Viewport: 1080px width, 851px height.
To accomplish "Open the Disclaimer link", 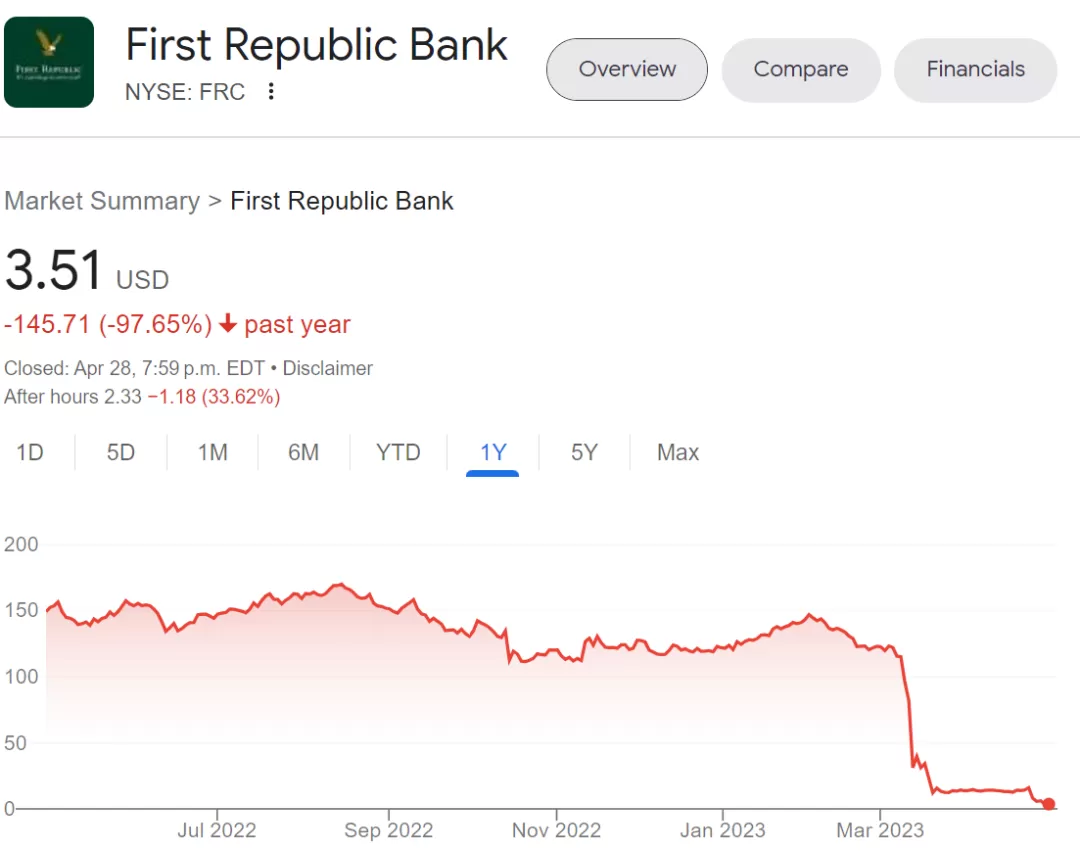I will [x=328, y=368].
